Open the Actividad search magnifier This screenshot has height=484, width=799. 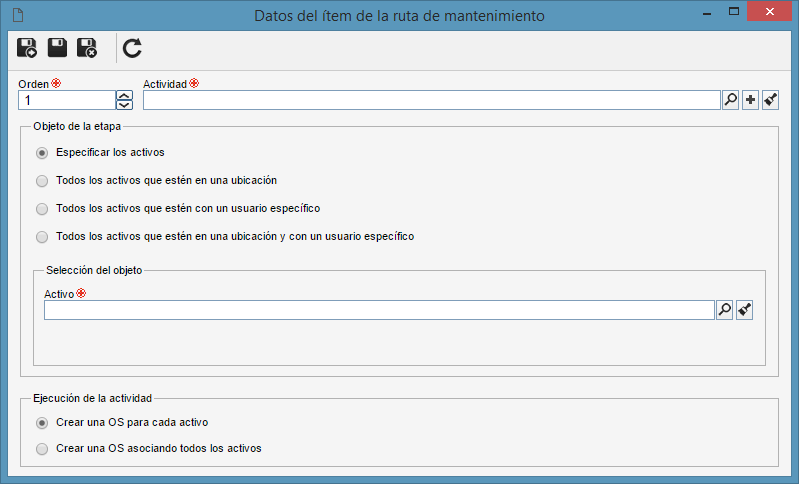pyautogui.click(x=731, y=100)
